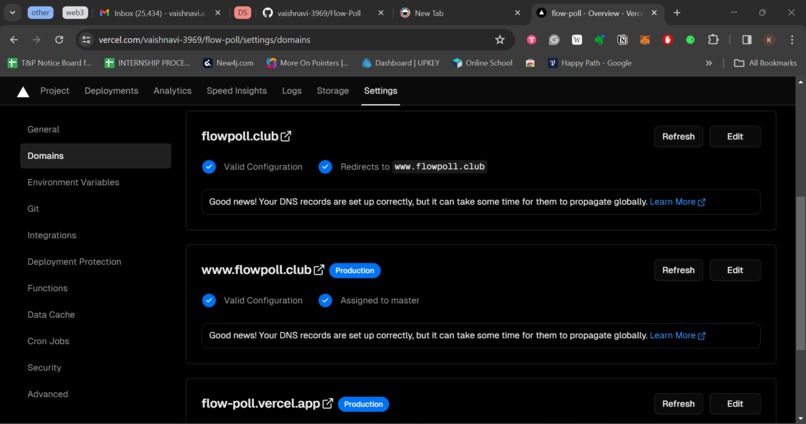This screenshot has width=806, height=424.
Task: Click Production badge next to www.flowpoll.club
Action: point(355,270)
